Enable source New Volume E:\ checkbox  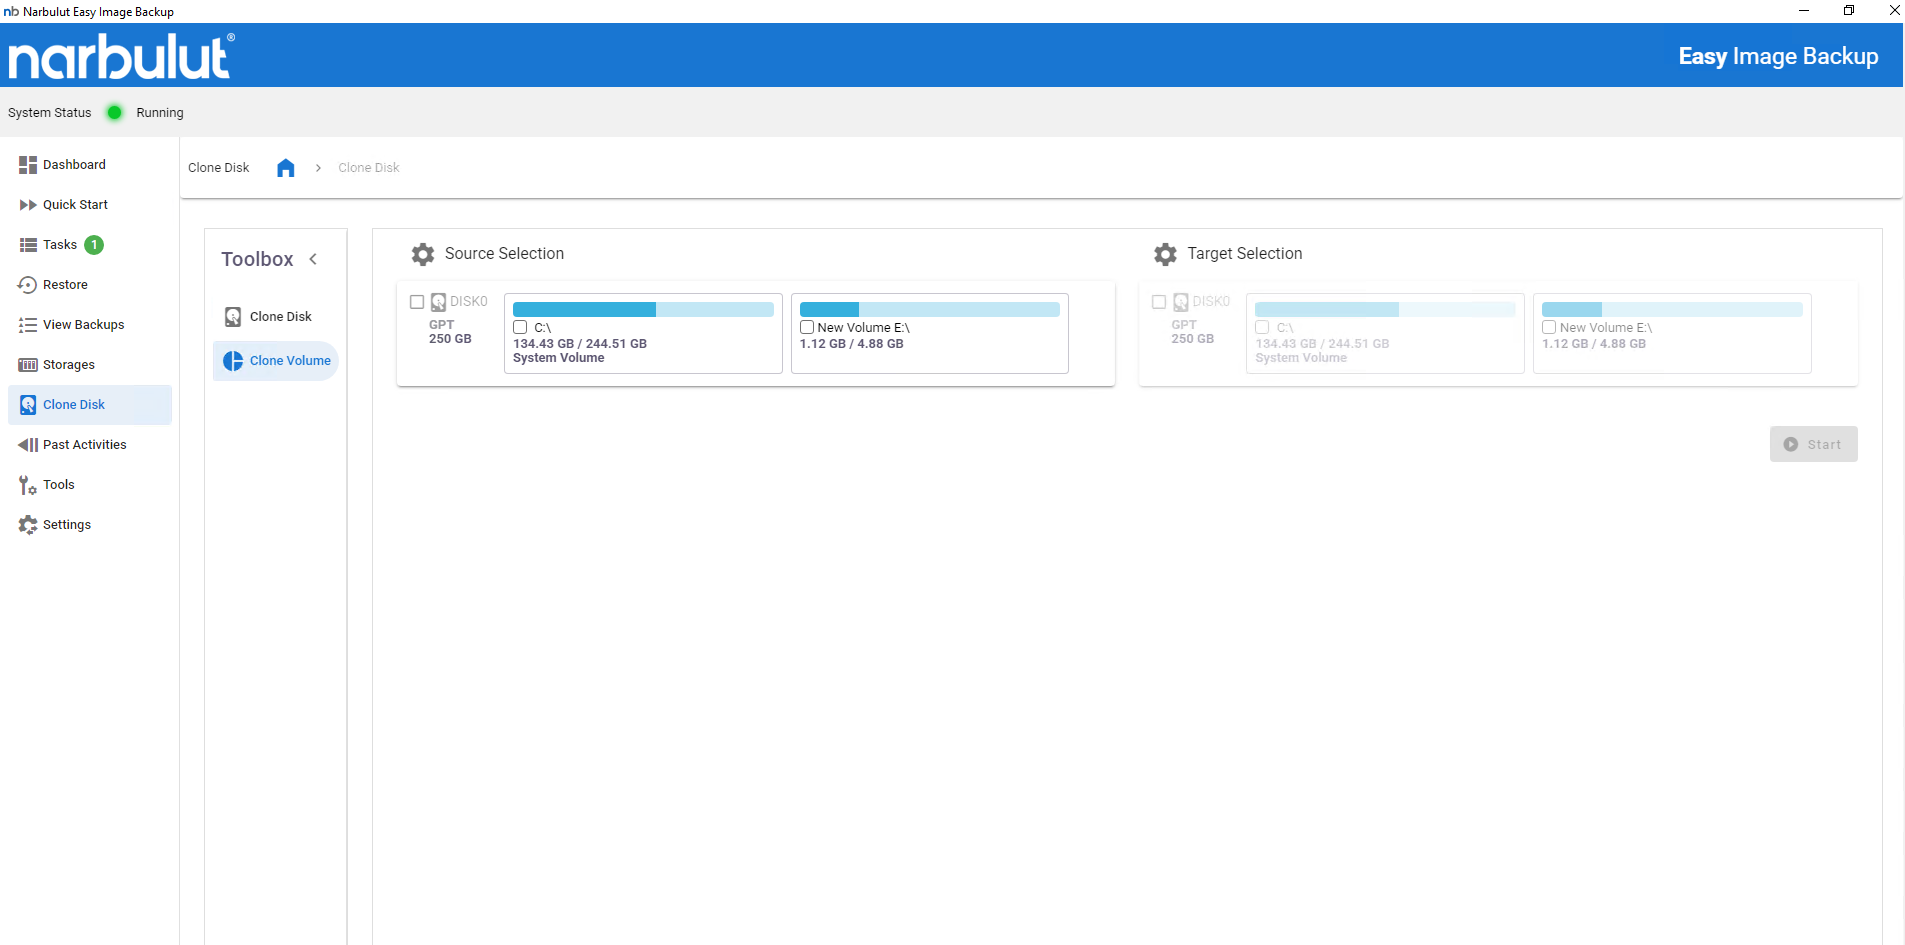coord(807,327)
